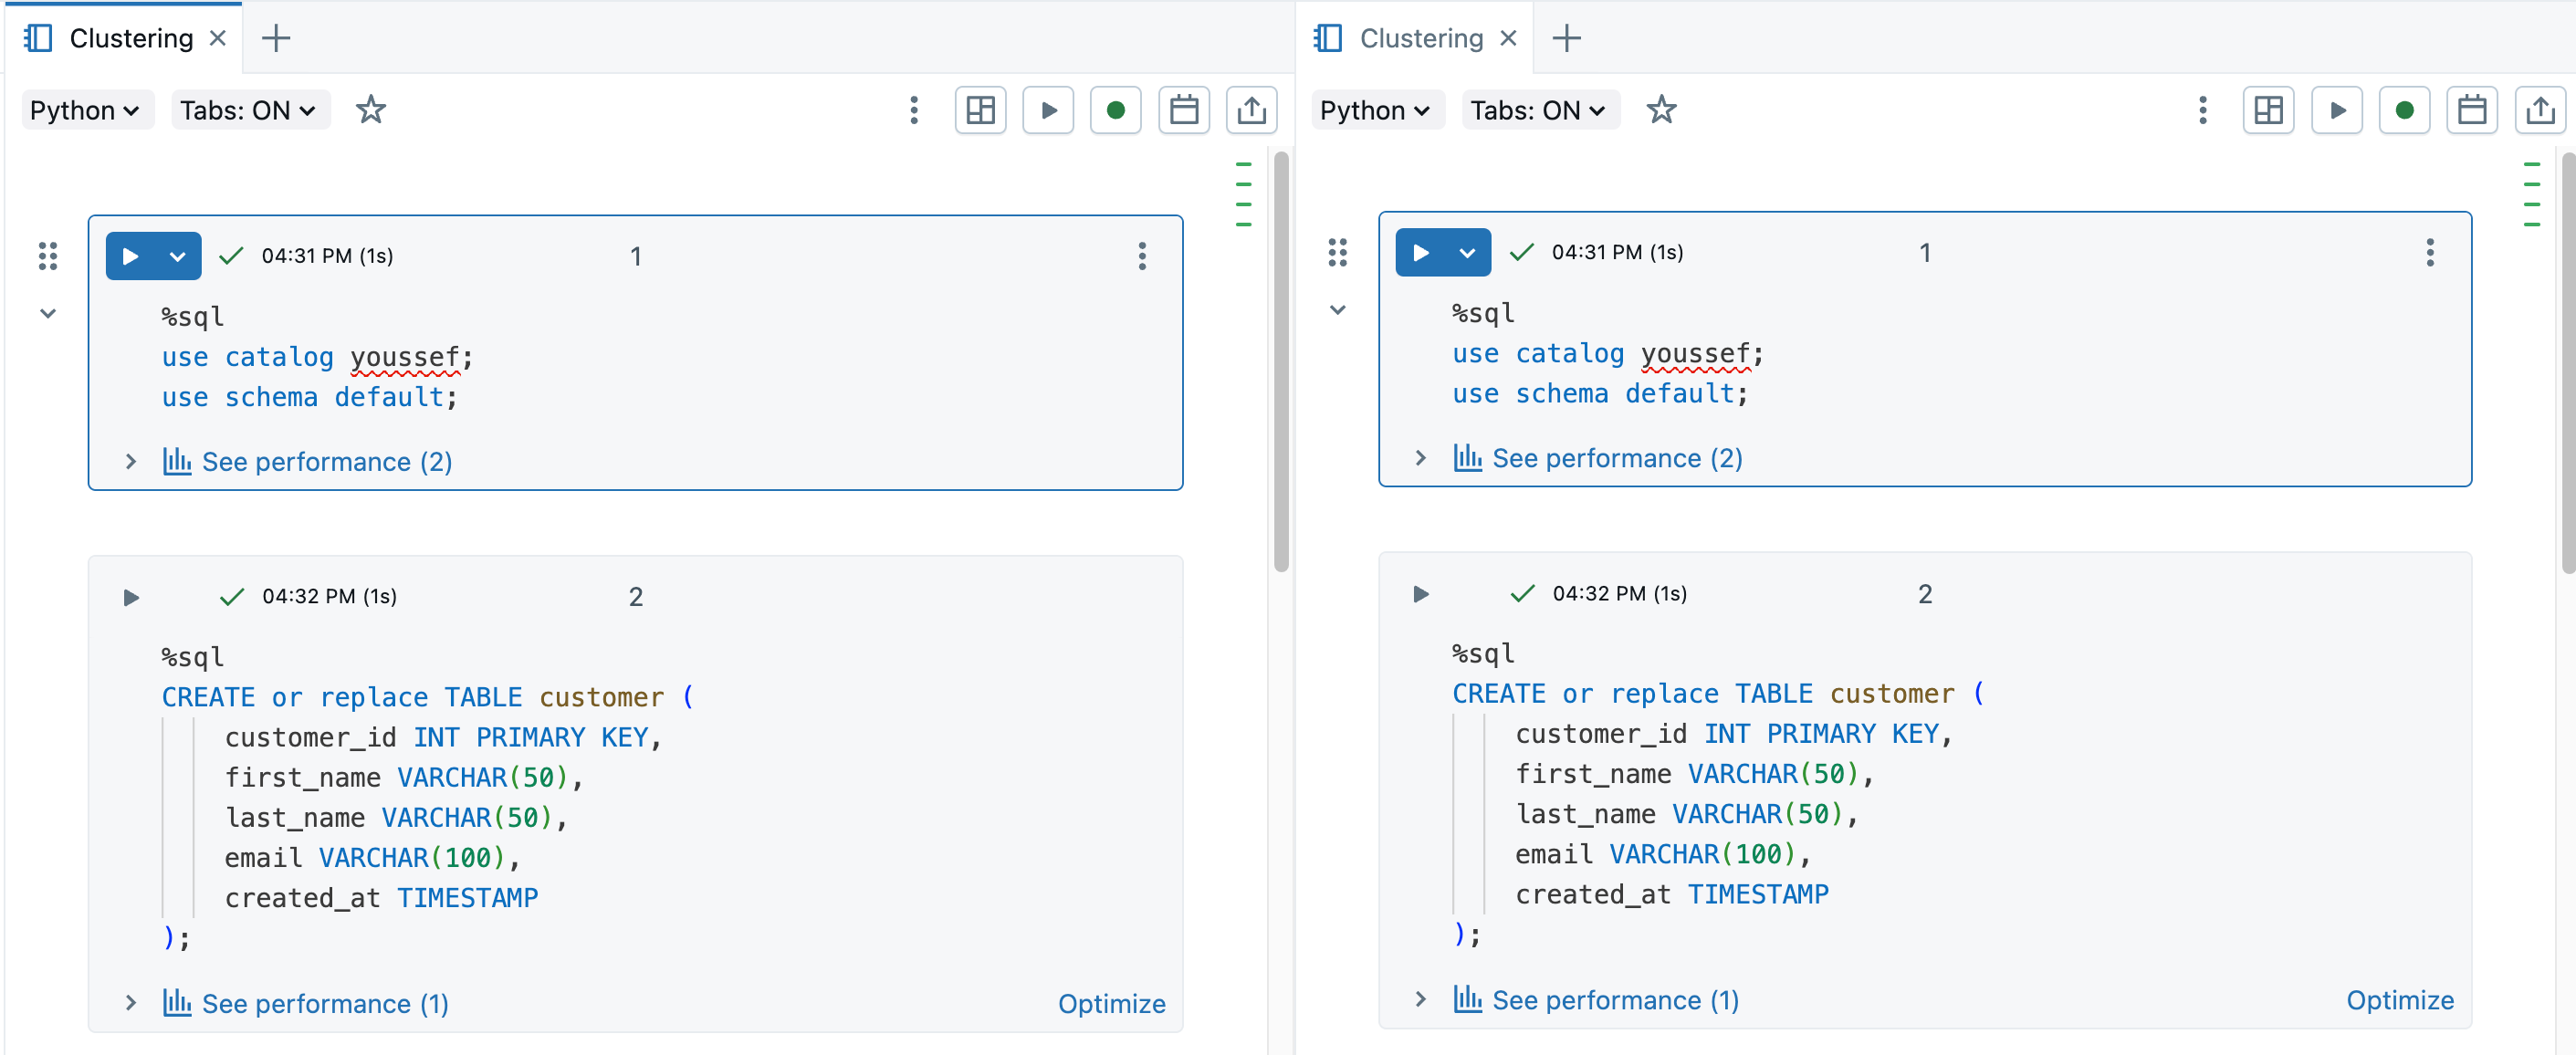The image size is (2576, 1055).
Task: Open notebook kebab menu in right pane toolbar
Action: [x=2202, y=109]
